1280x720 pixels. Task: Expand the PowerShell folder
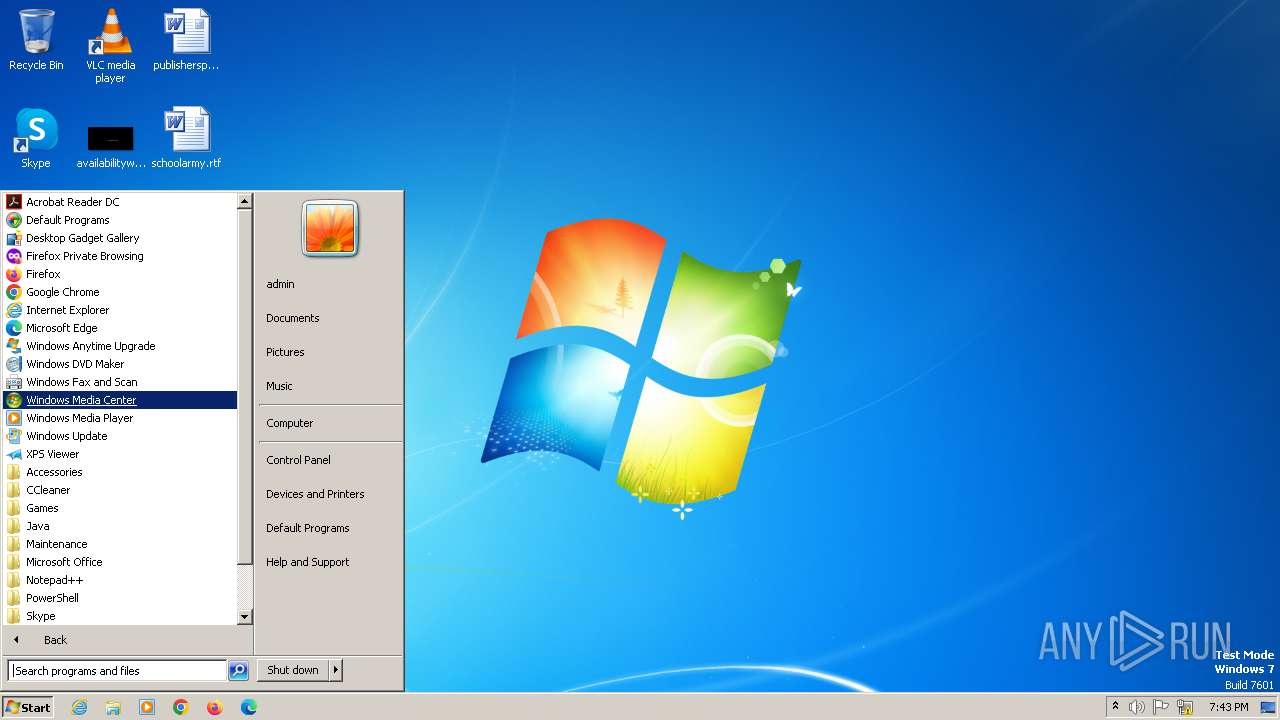tap(120, 598)
